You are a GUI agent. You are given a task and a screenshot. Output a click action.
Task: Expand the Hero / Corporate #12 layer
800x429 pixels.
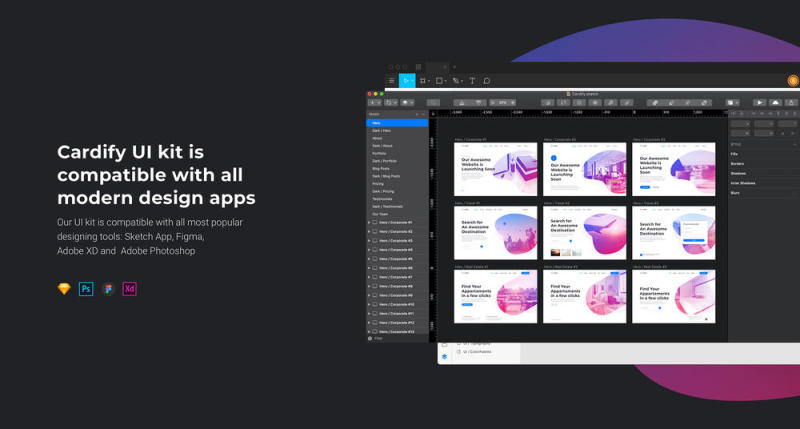coord(369,323)
